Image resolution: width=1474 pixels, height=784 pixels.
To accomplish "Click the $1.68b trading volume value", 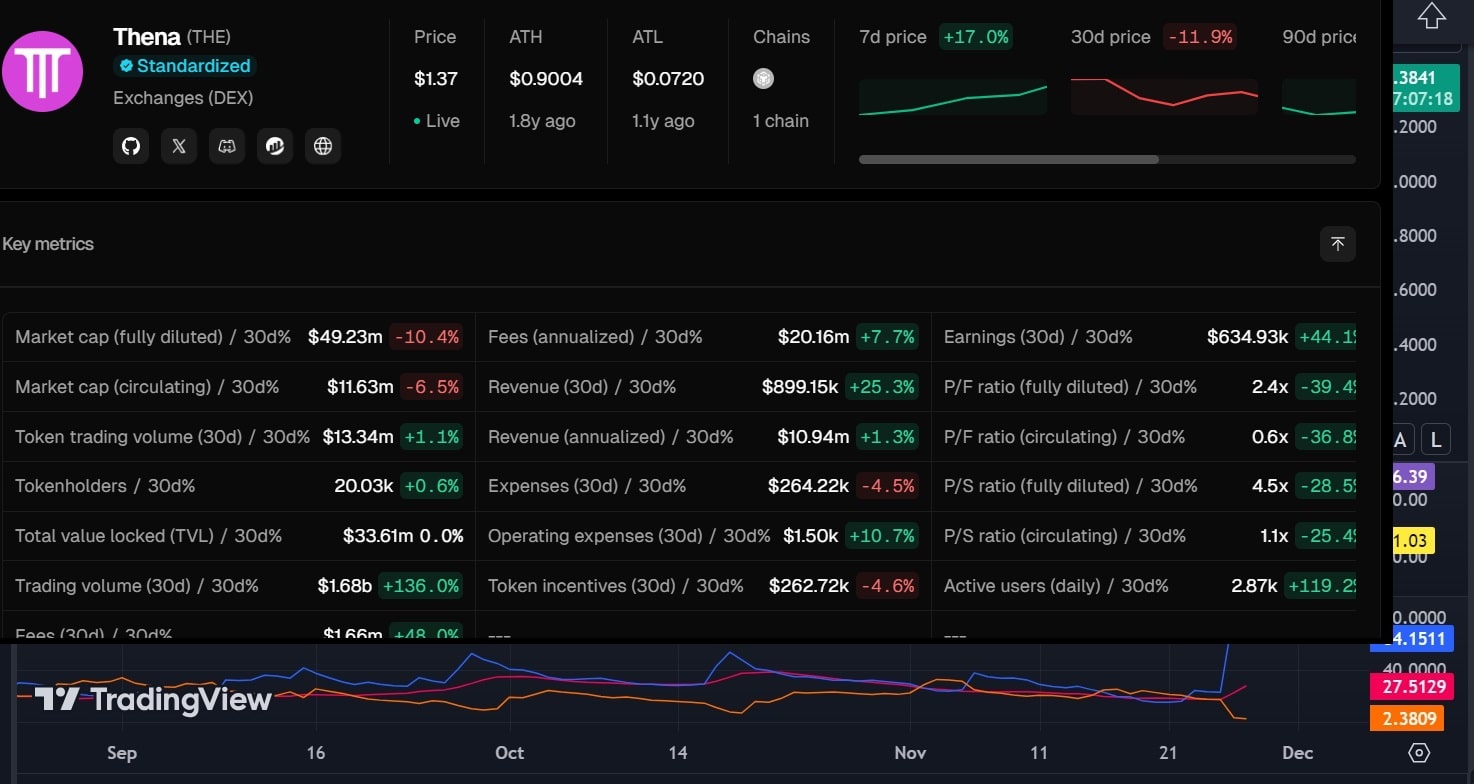I will pos(345,586).
